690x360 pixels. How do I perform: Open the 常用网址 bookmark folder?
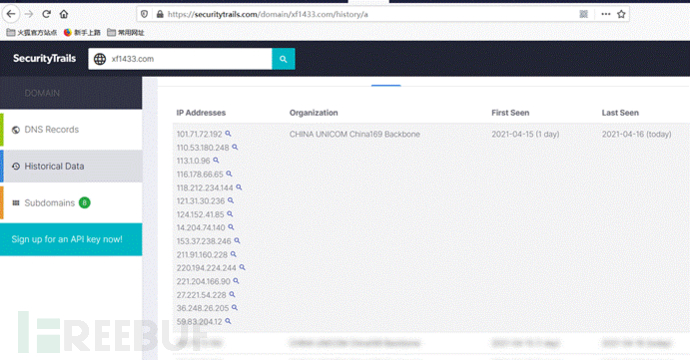126,33
